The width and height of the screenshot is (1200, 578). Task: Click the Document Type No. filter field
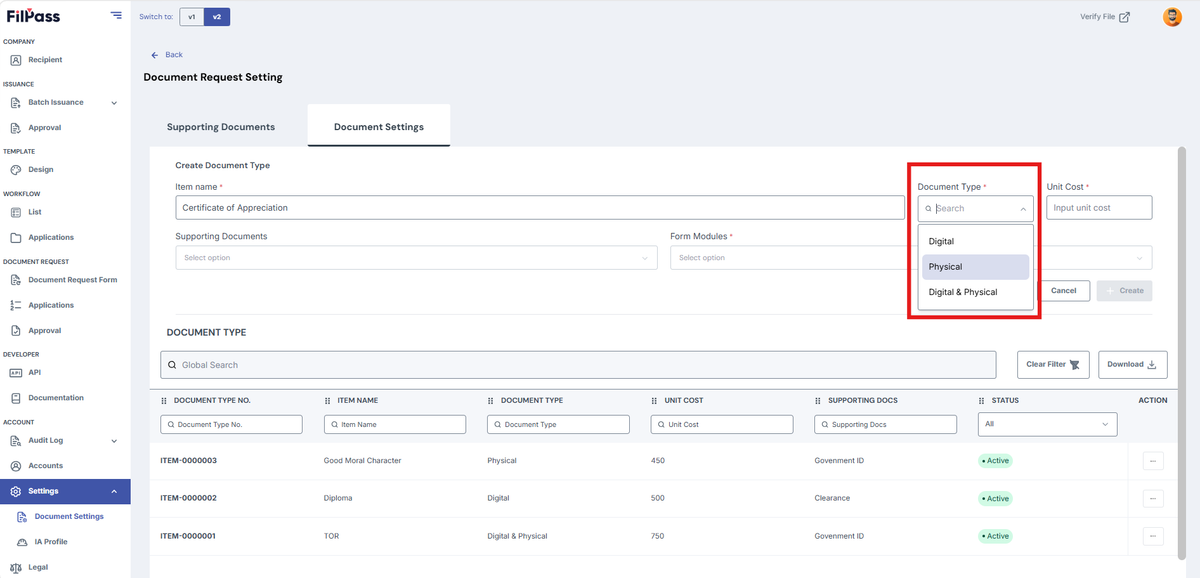click(231, 424)
